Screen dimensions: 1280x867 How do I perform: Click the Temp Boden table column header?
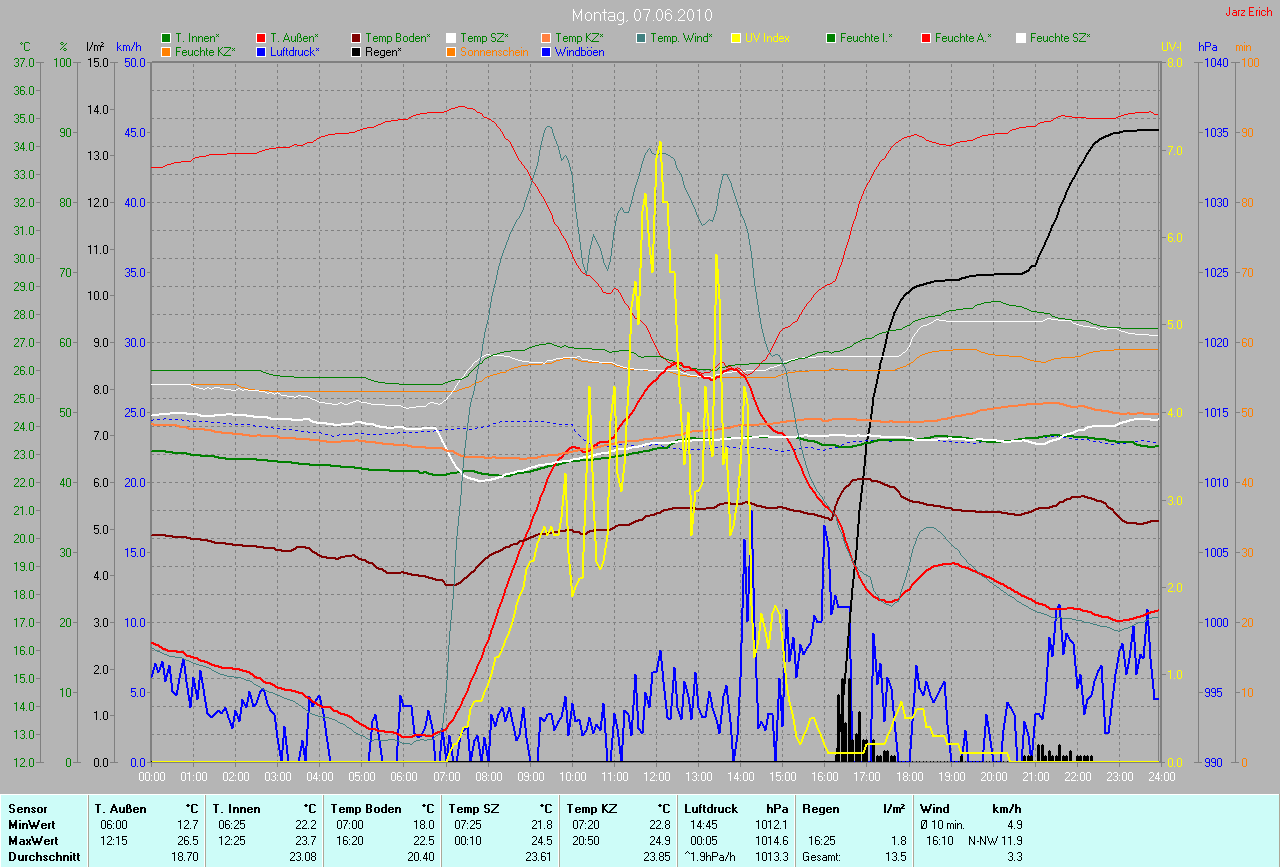tap(366, 808)
